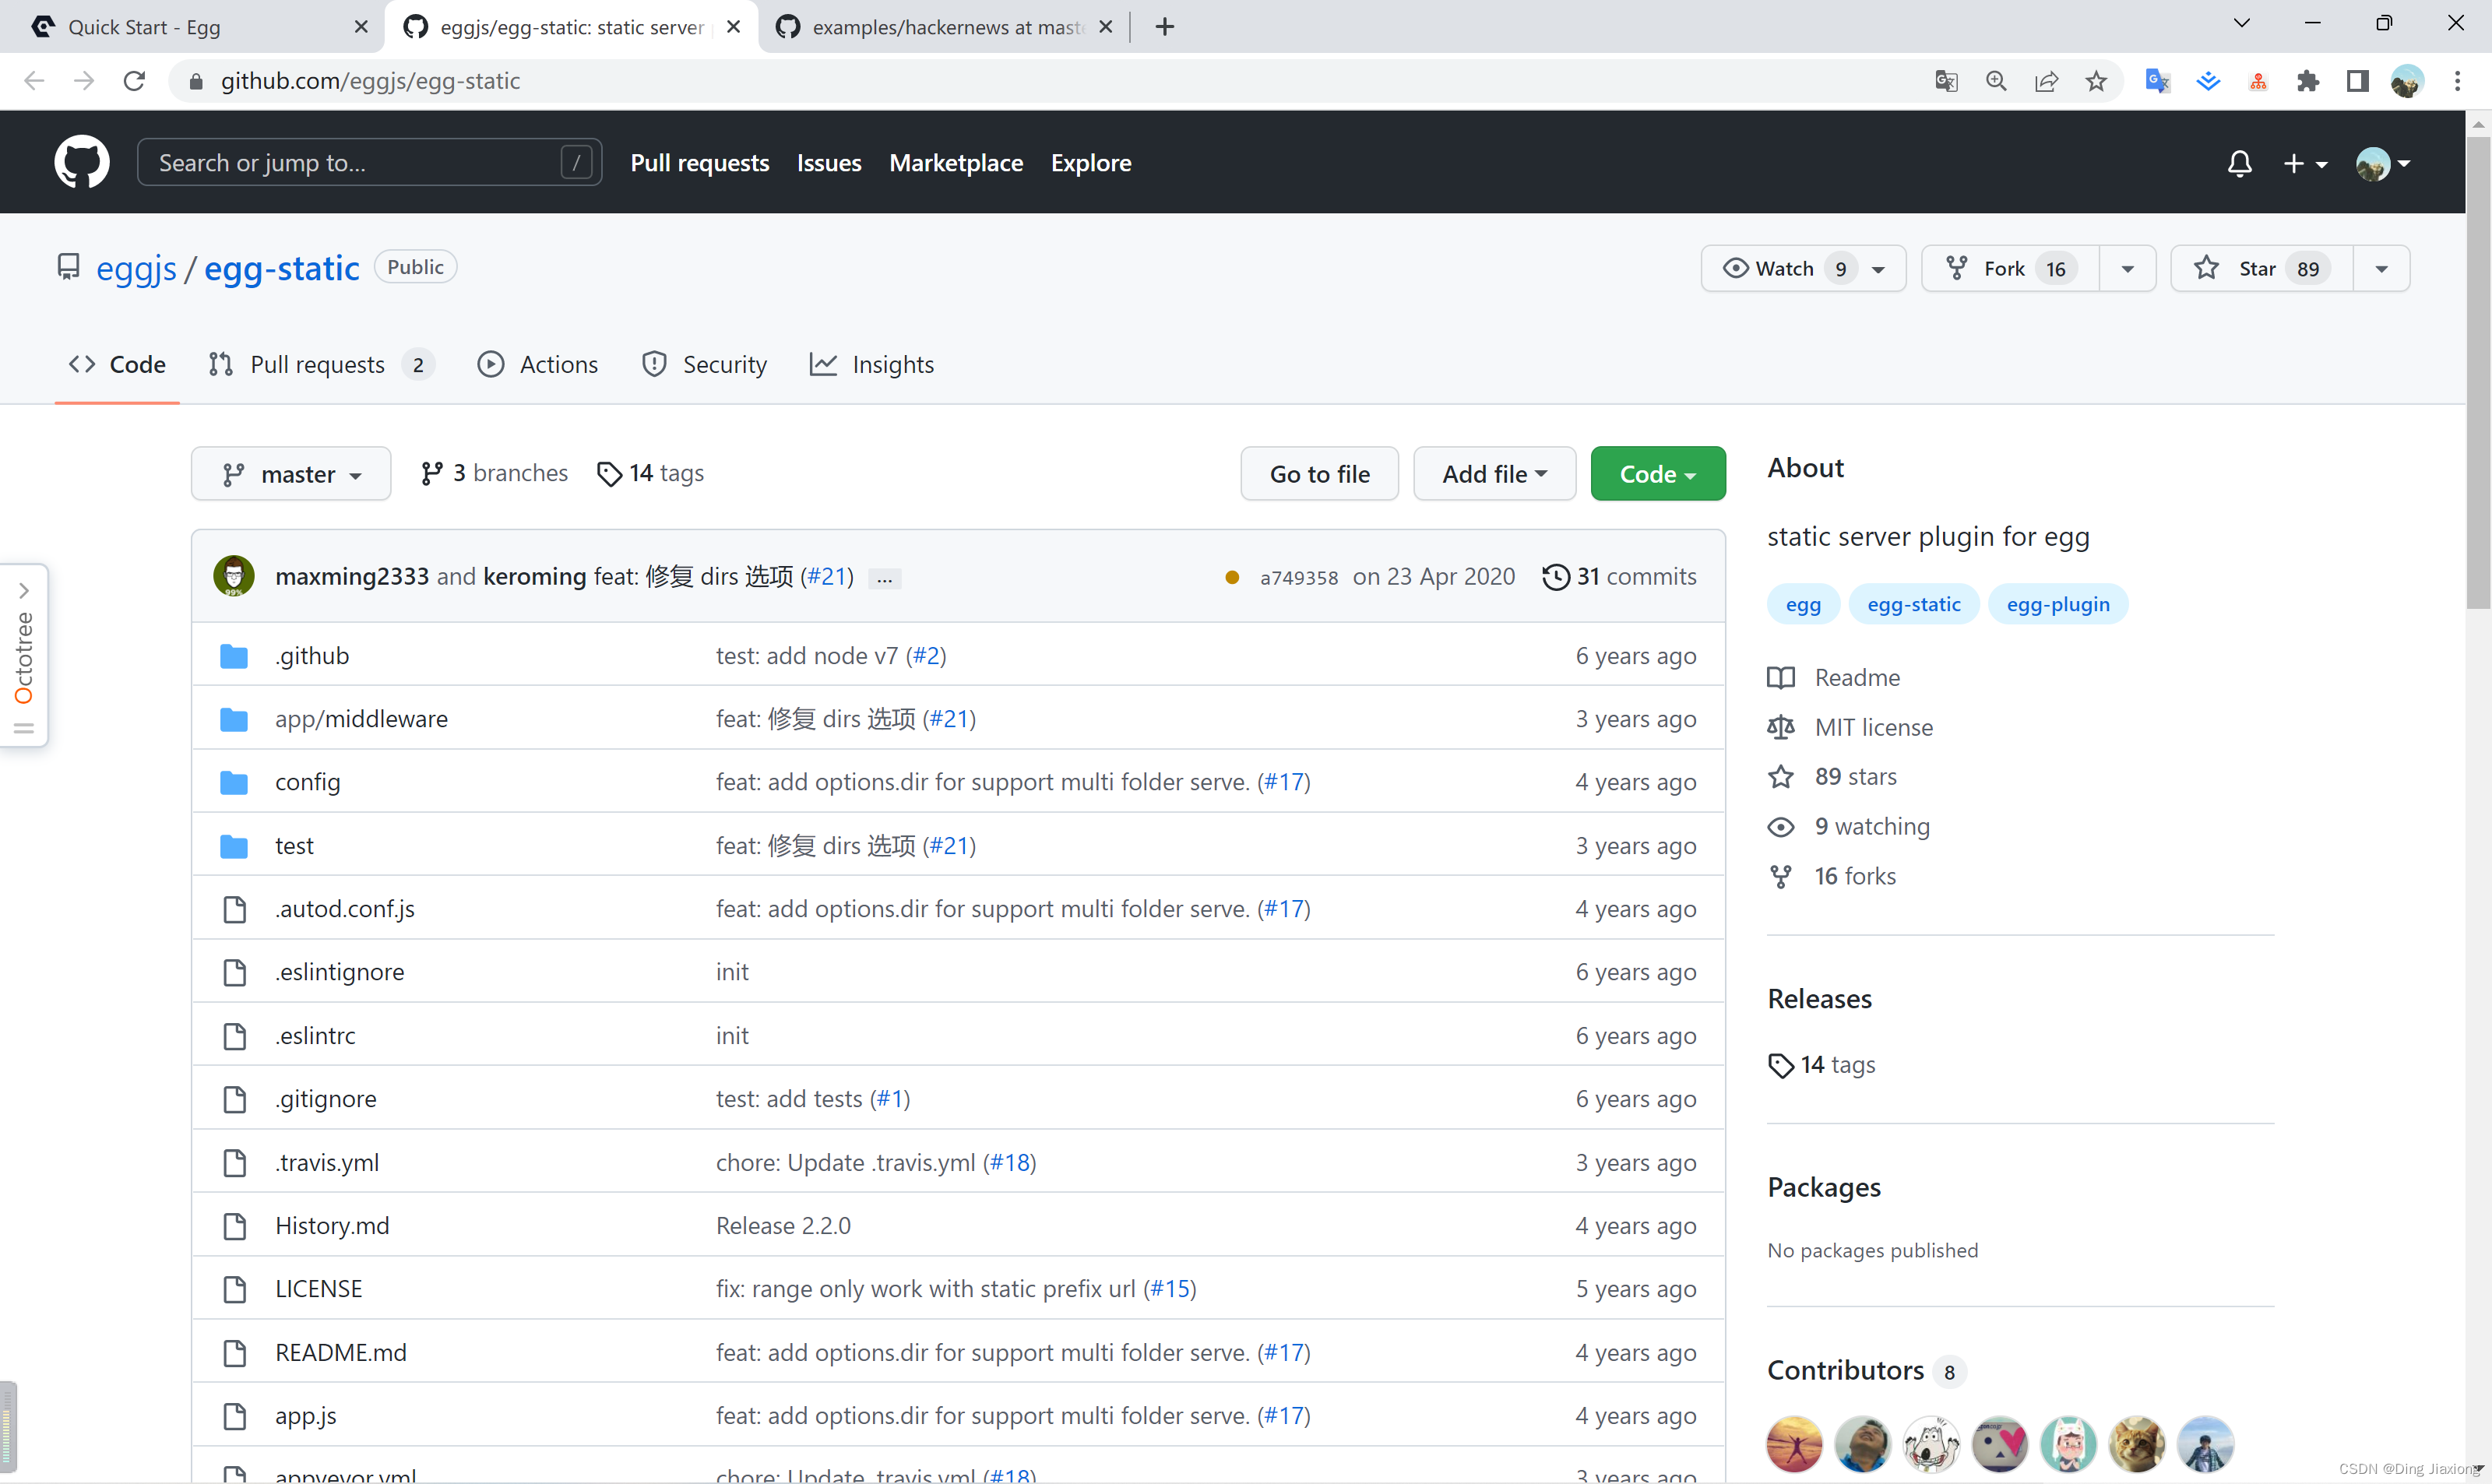Expand commit message ellipsis button
The image size is (2492, 1484).
pyautogui.click(x=884, y=578)
